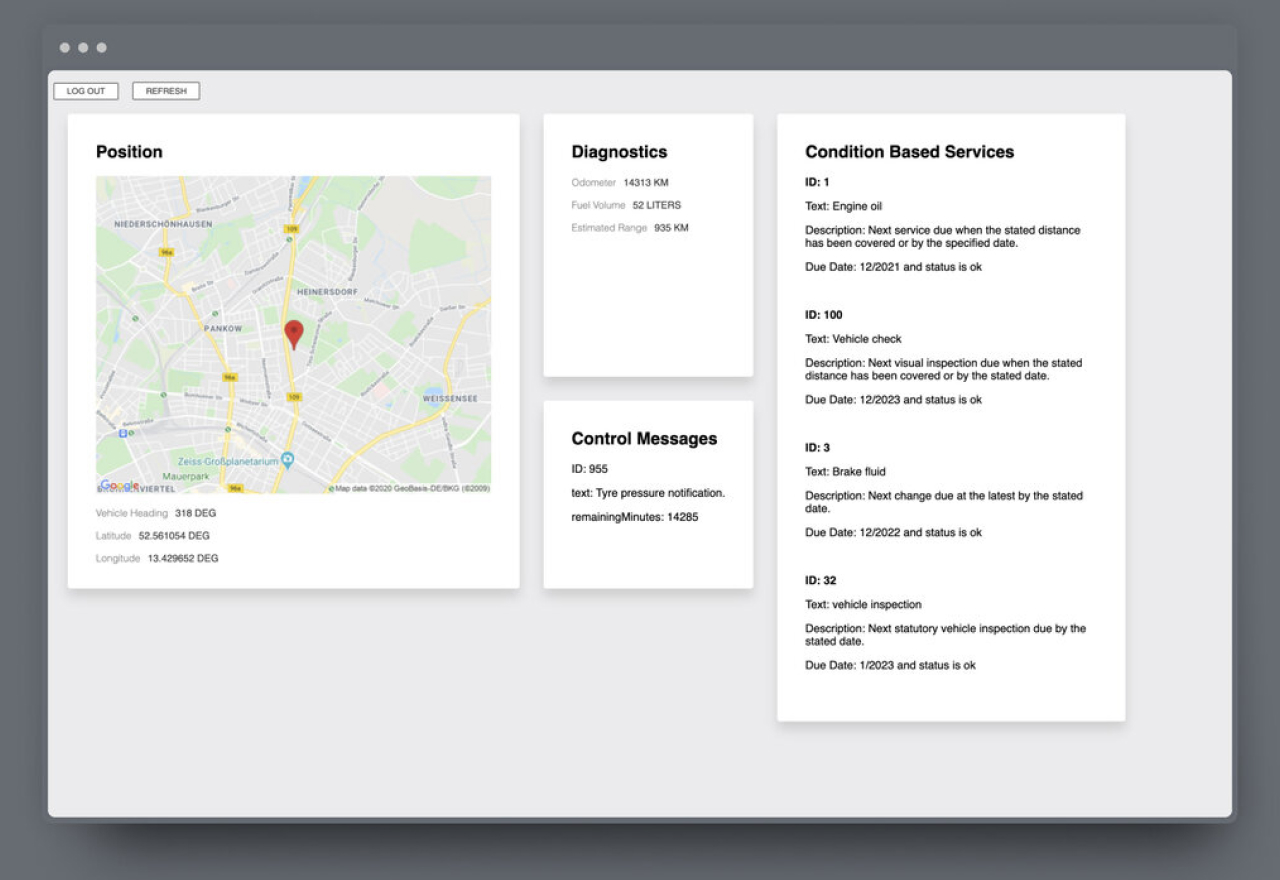Click the Condition Based Services heading

click(910, 152)
